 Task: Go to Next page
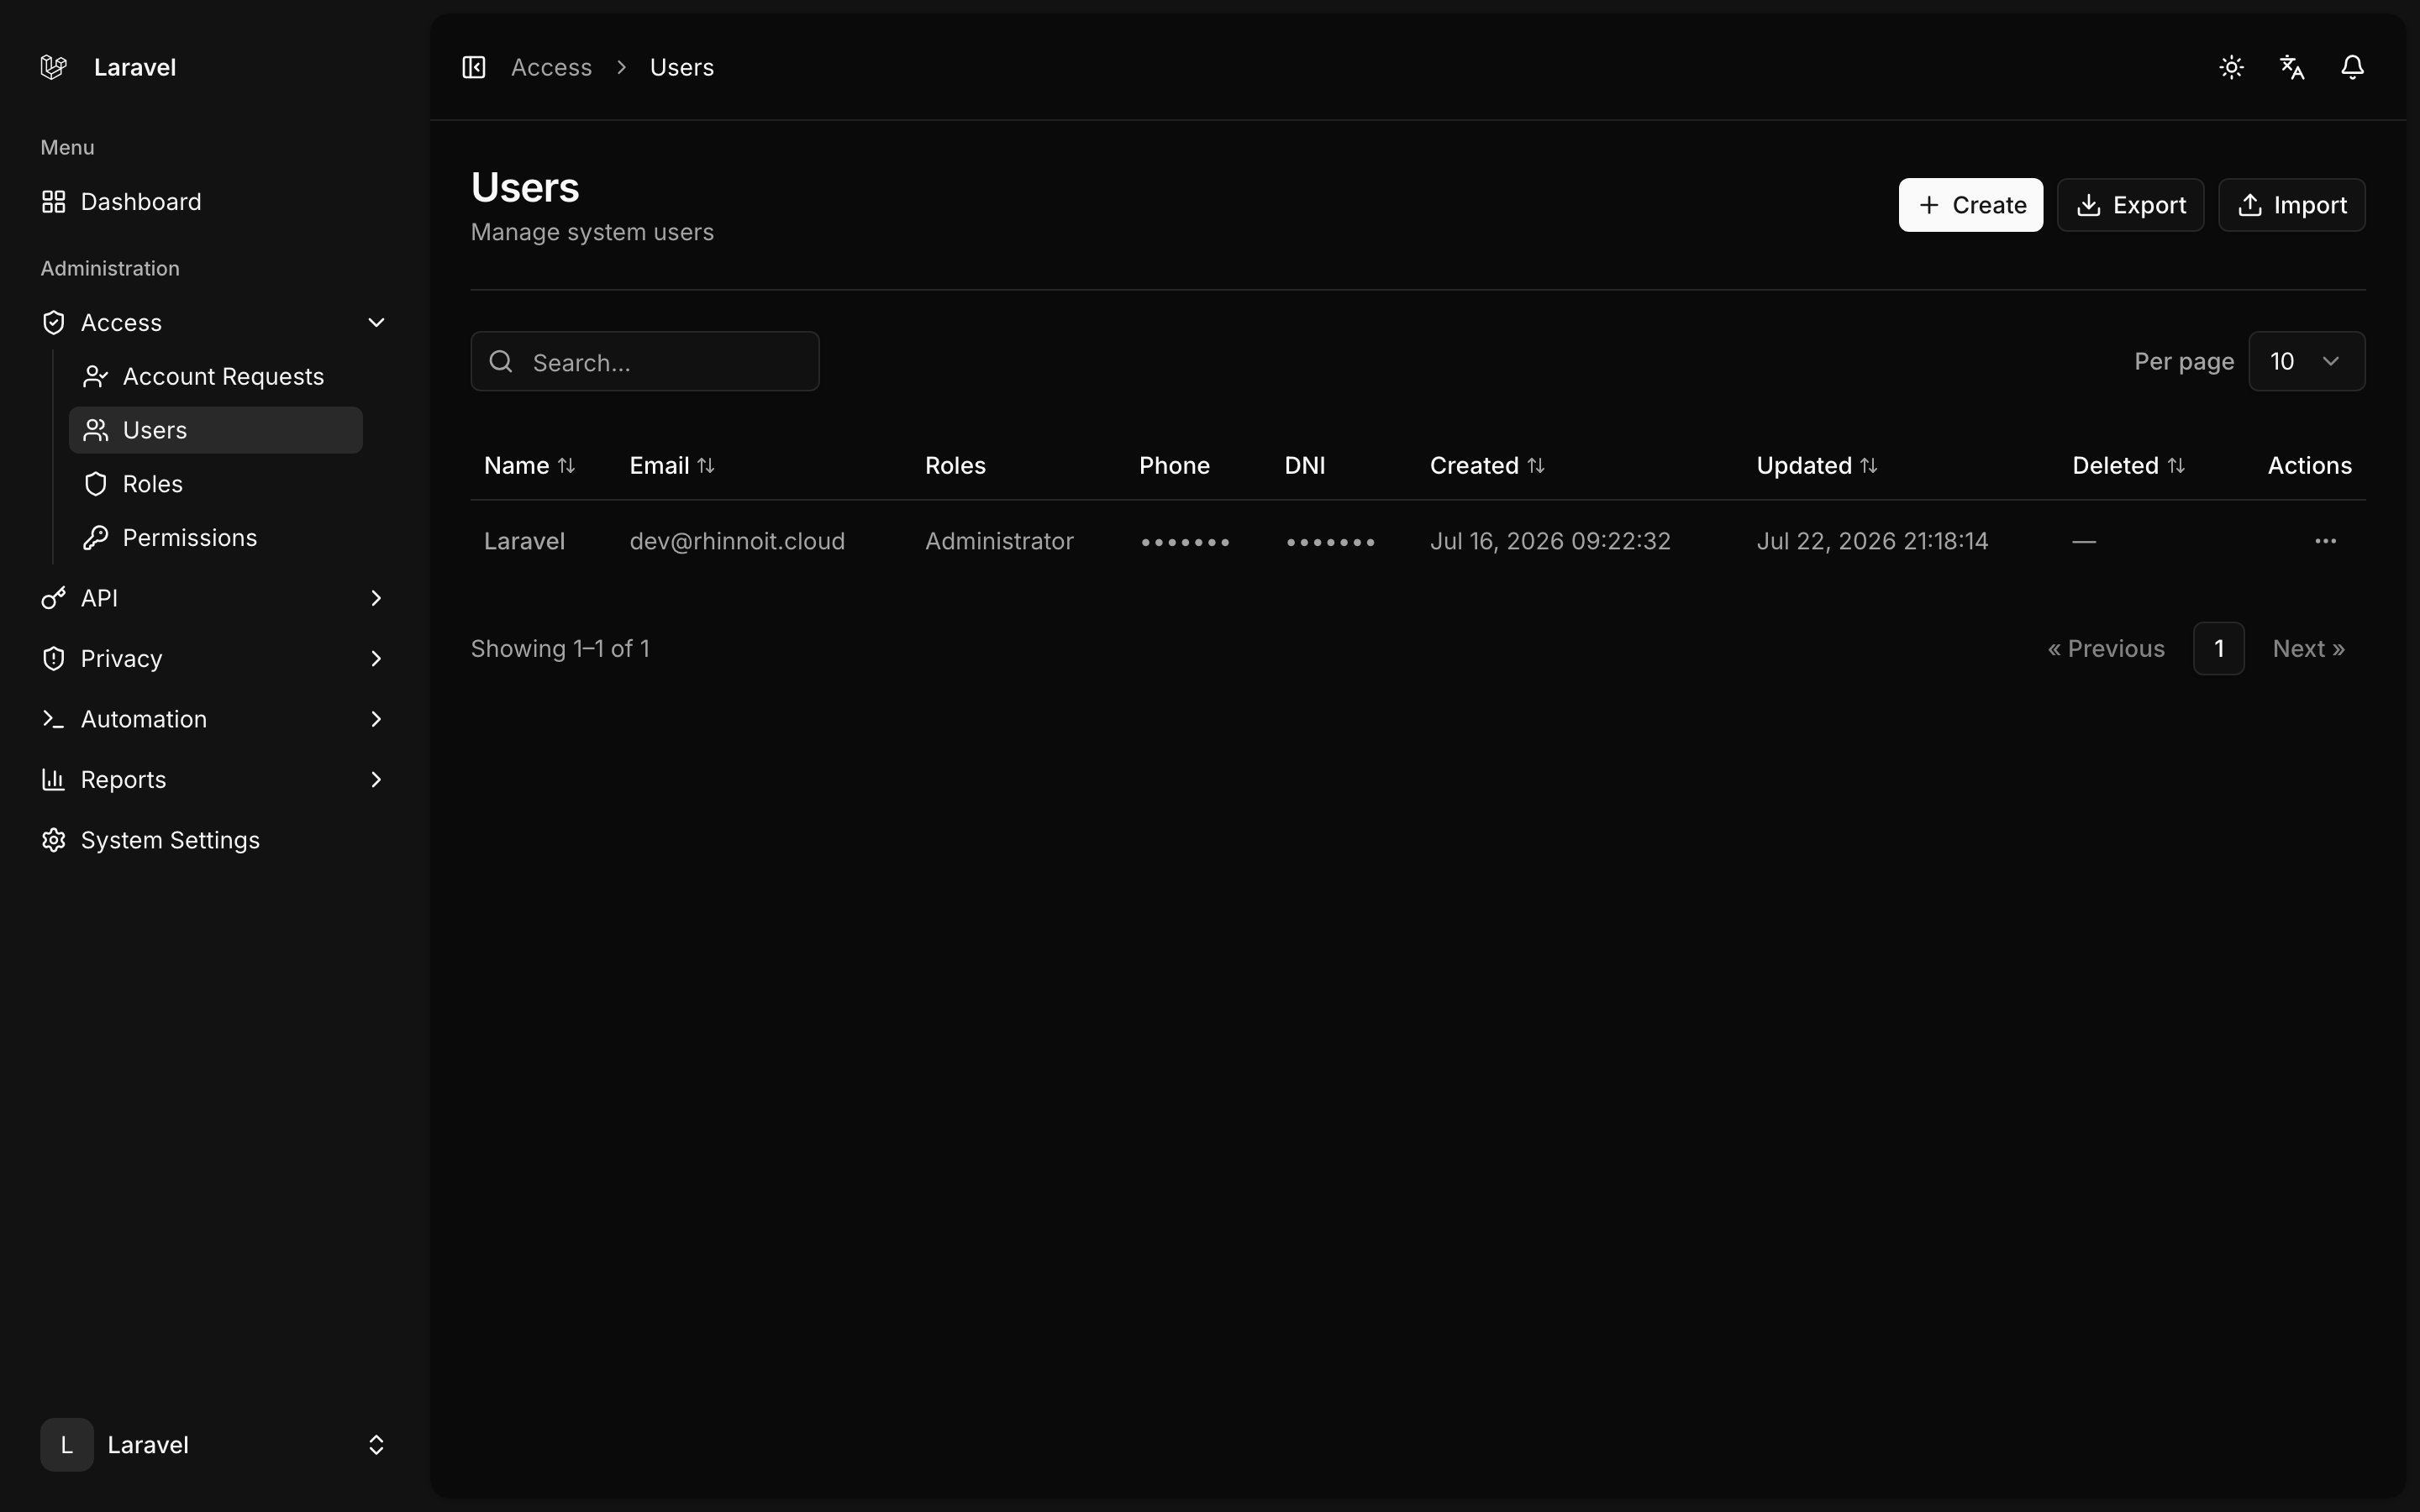pyautogui.click(x=2308, y=649)
